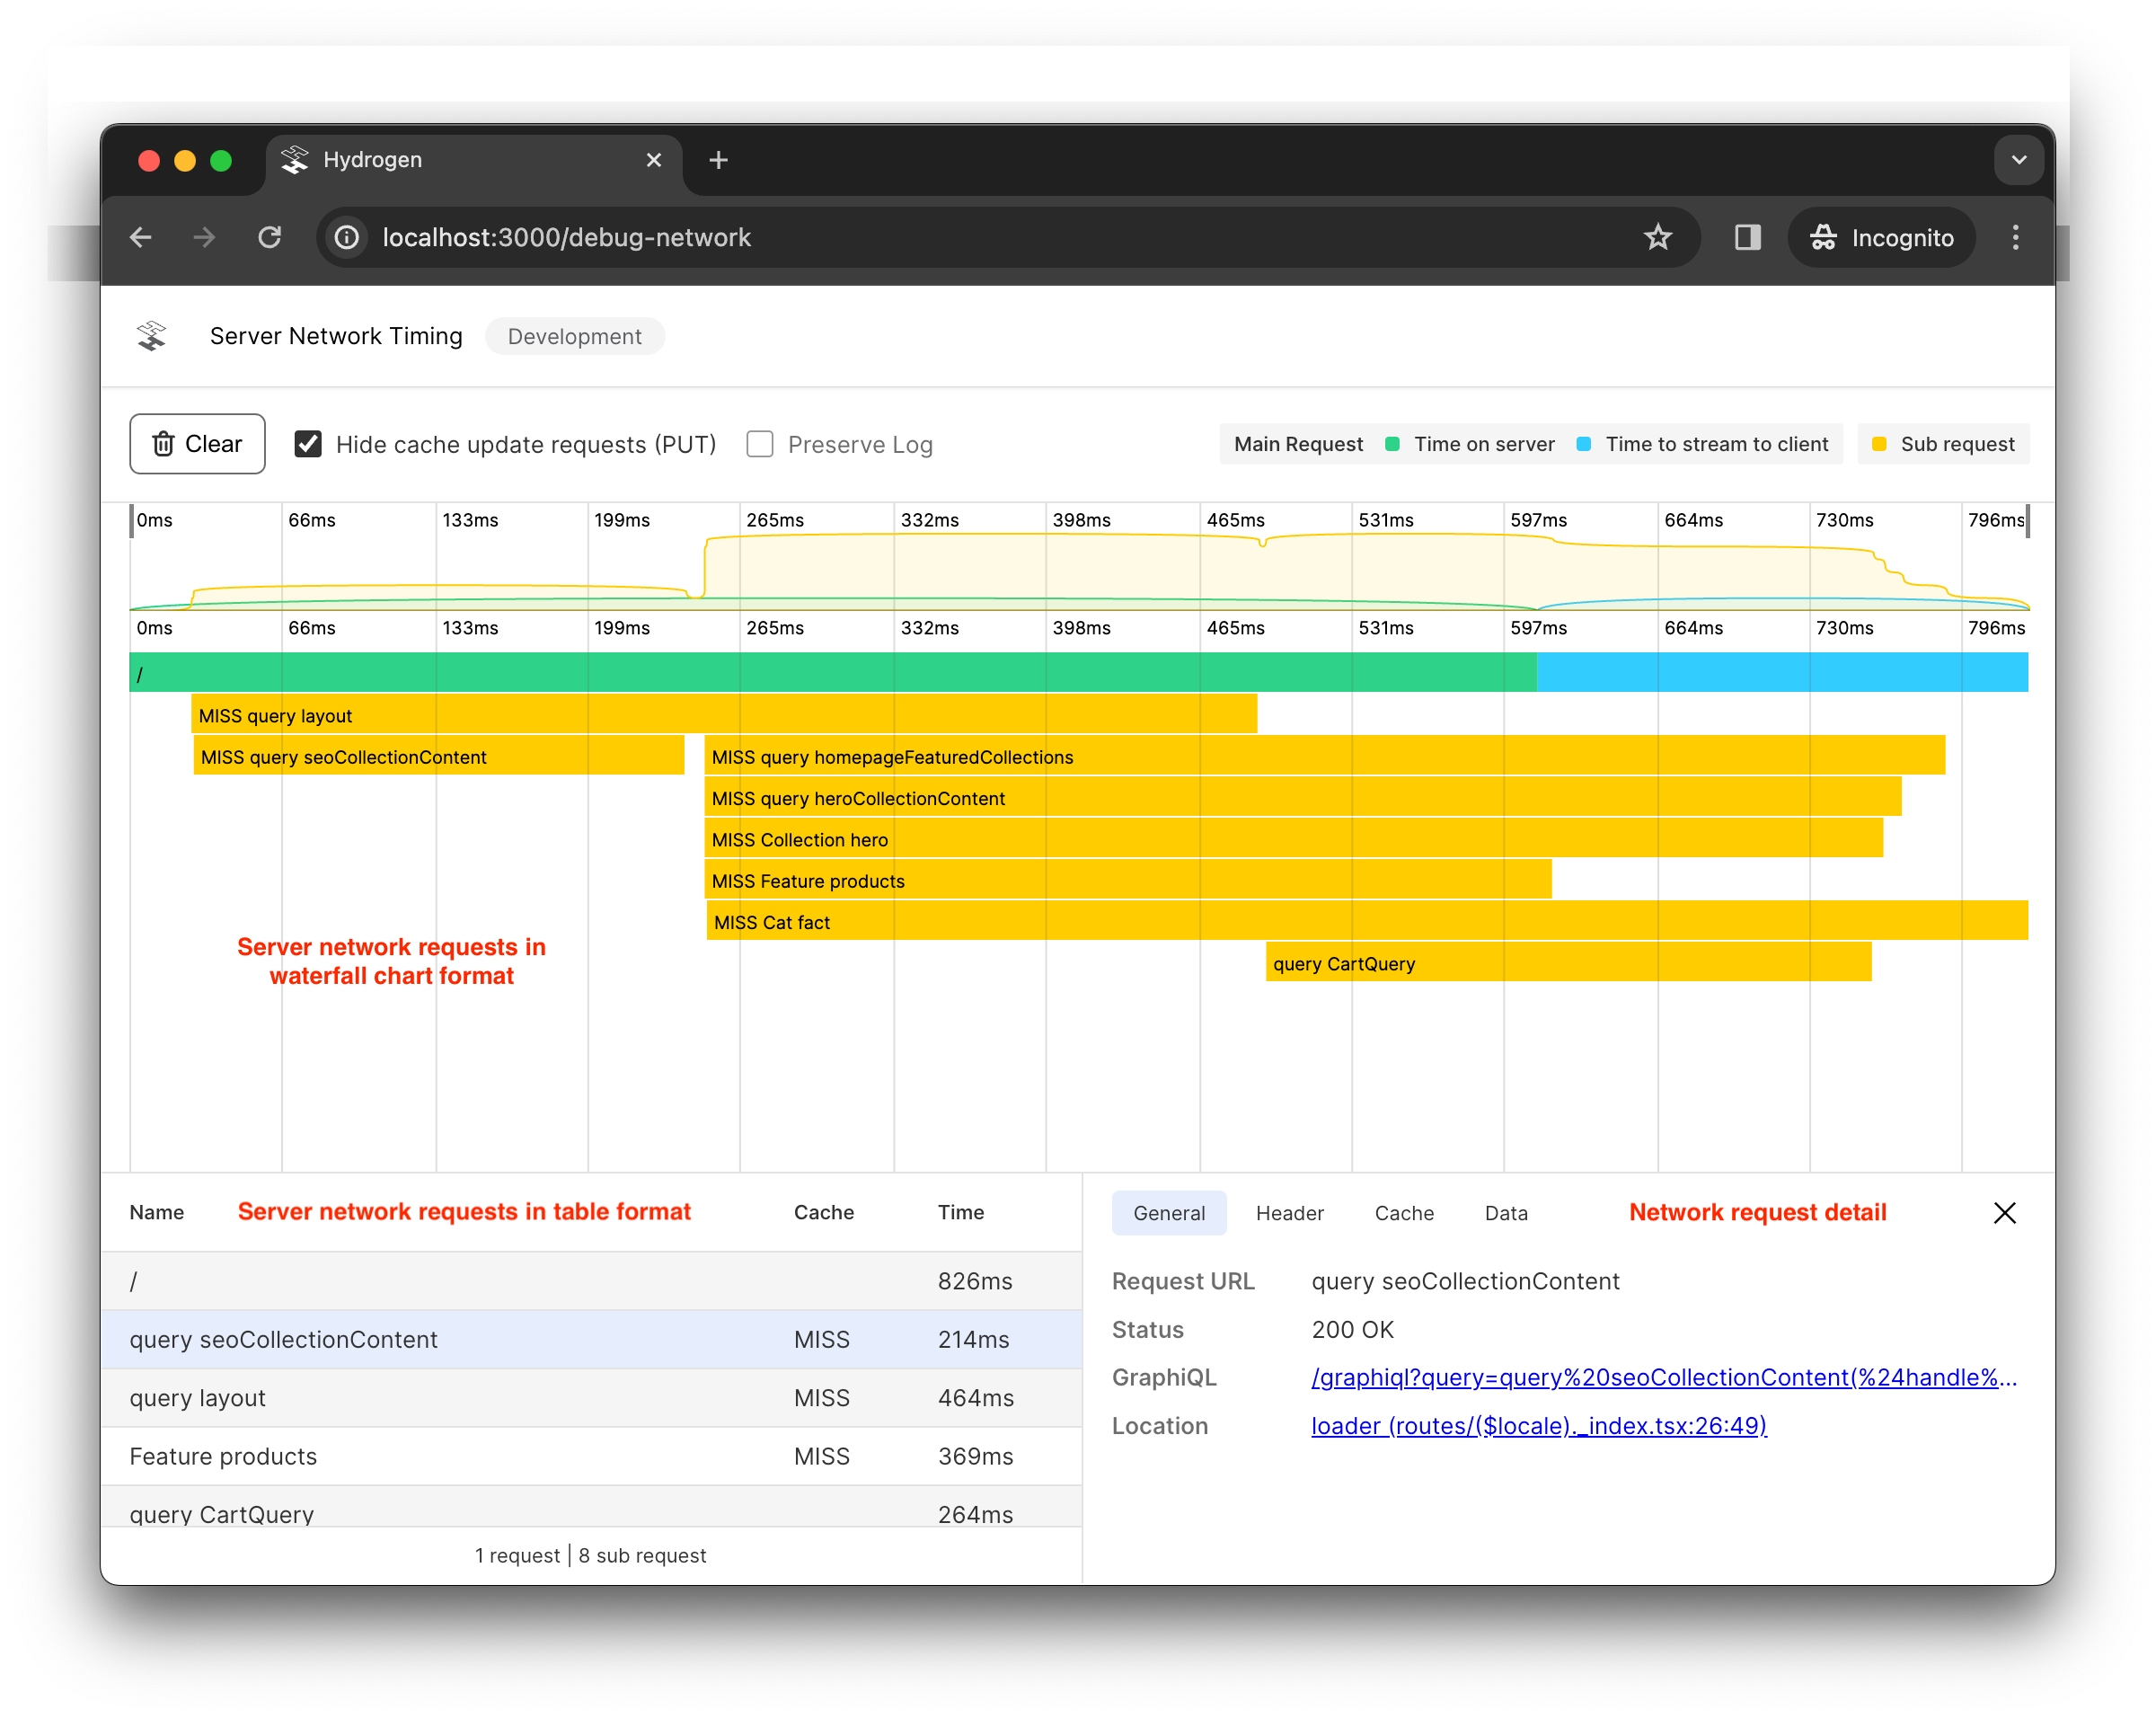Click the MISS query layout waterfall bar

pyautogui.click(x=724, y=715)
